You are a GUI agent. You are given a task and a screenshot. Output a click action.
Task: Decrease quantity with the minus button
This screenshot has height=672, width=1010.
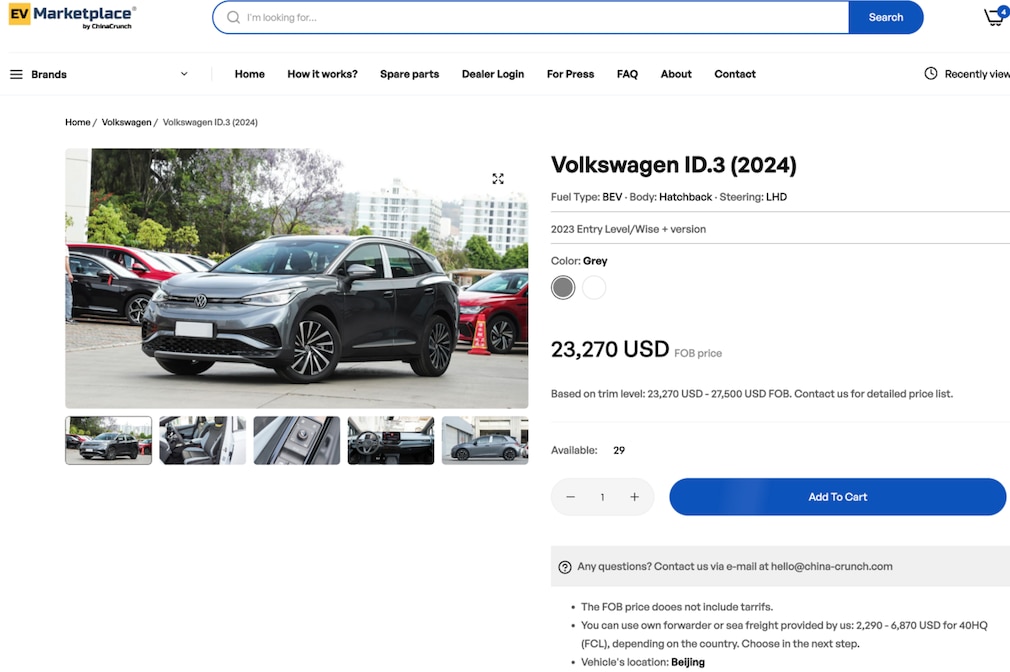click(x=570, y=497)
